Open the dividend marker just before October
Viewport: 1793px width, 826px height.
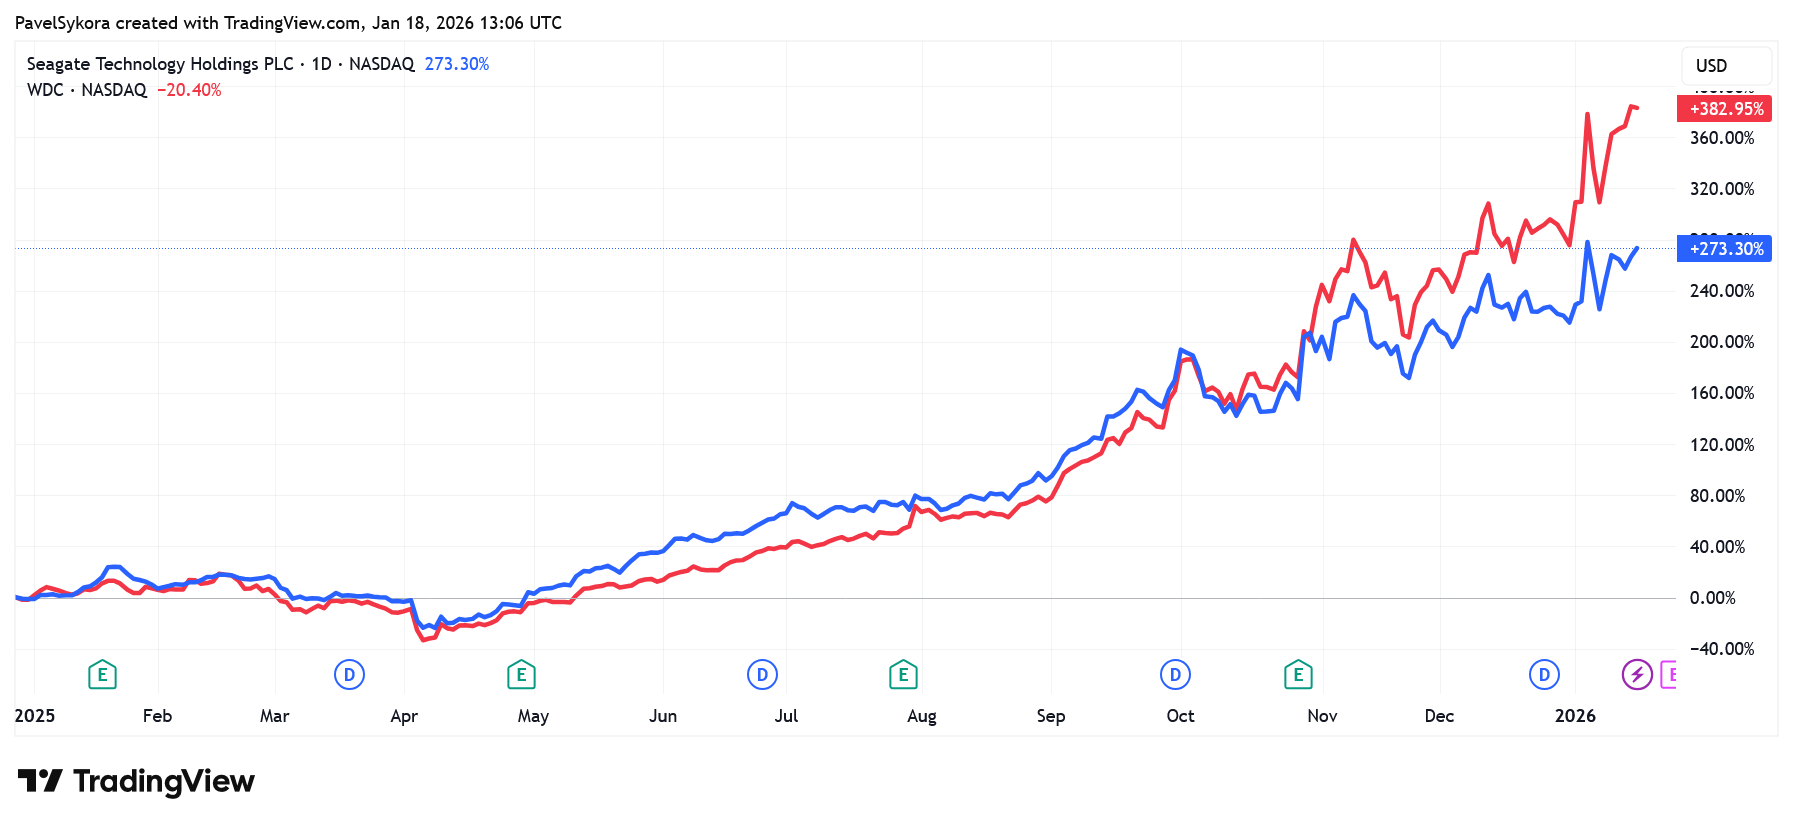(1175, 675)
